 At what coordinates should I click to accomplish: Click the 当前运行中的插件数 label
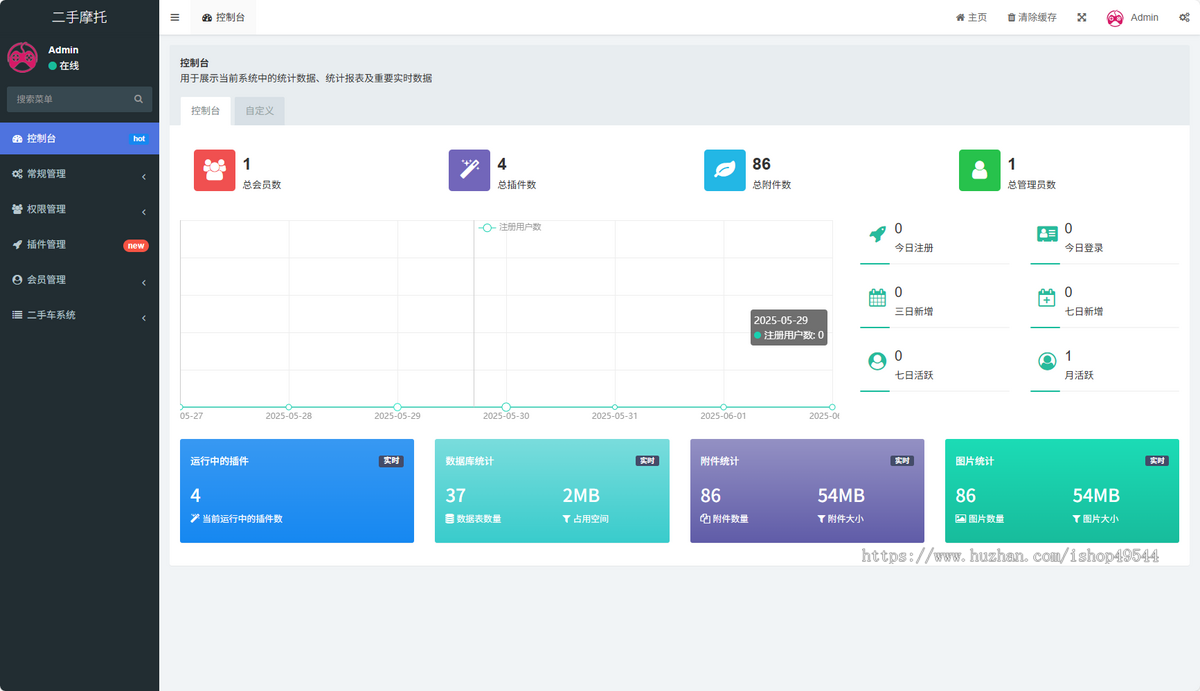click(242, 519)
